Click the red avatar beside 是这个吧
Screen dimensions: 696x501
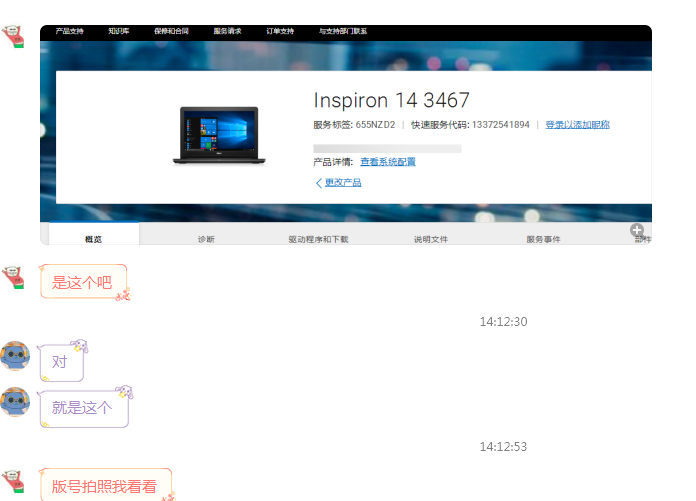[13, 279]
